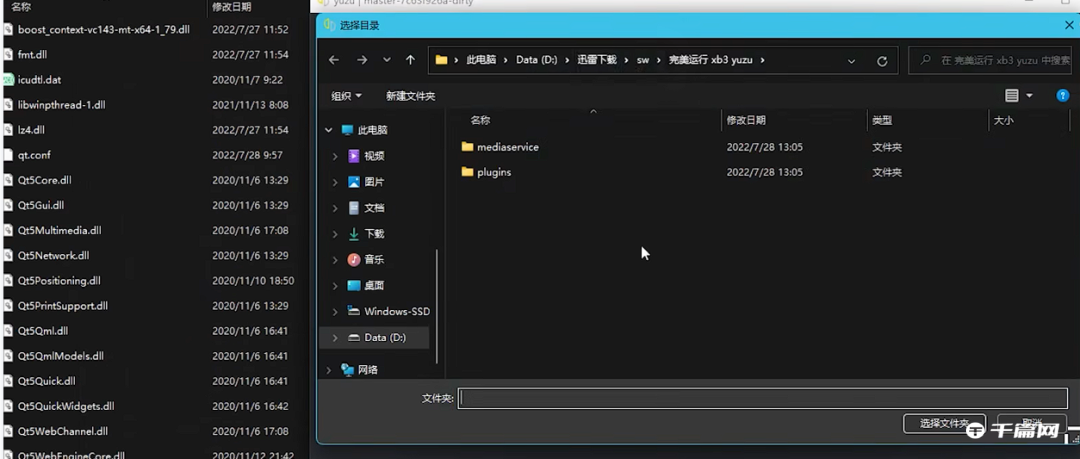Expand 下载 tree node
1080x459 pixels.
pyautogui.click(x=335, y=234)
